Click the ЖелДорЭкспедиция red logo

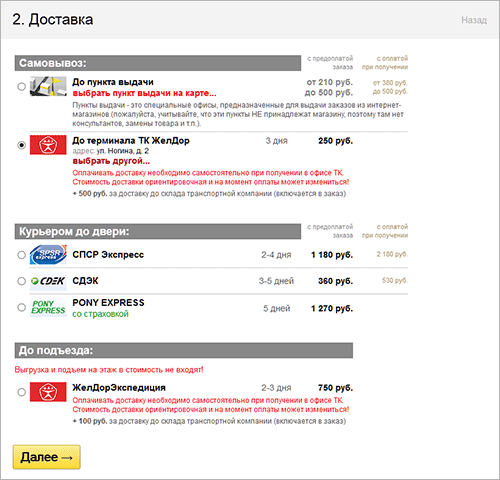point(48,392)
